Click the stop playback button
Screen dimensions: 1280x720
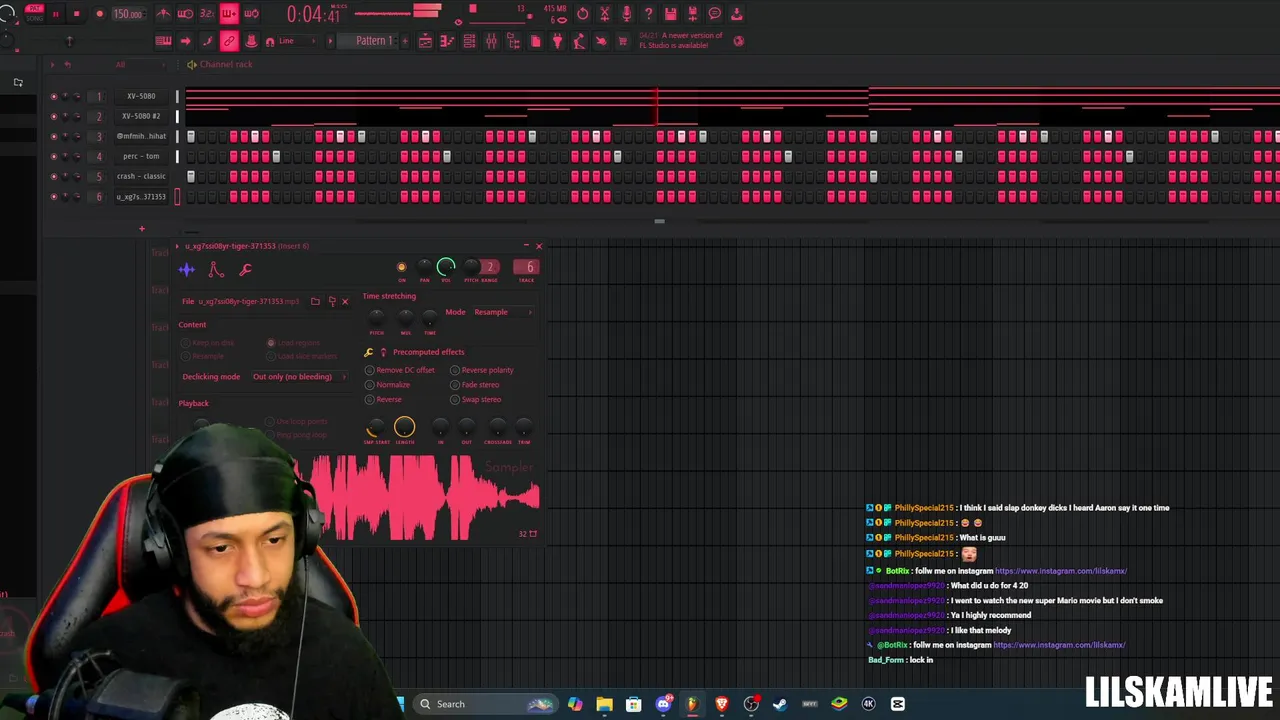(x=76, y=14)
